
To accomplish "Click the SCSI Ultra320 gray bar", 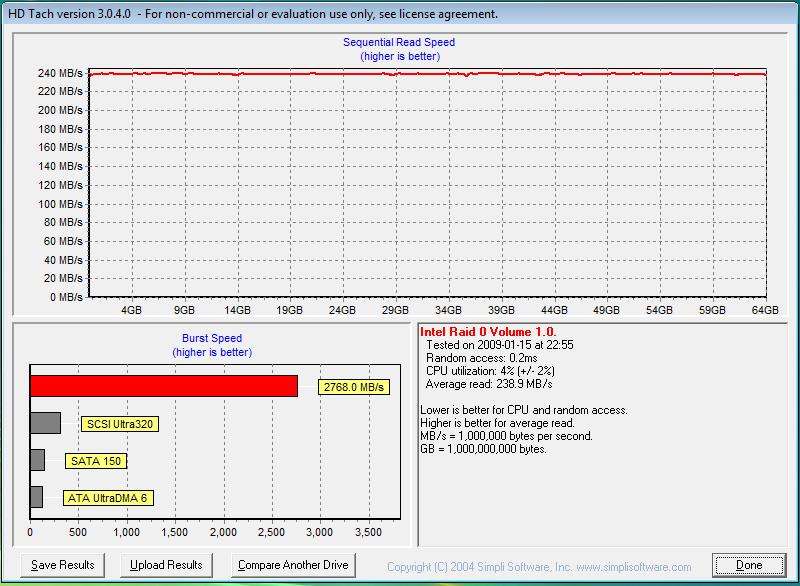I will [45, 423].
